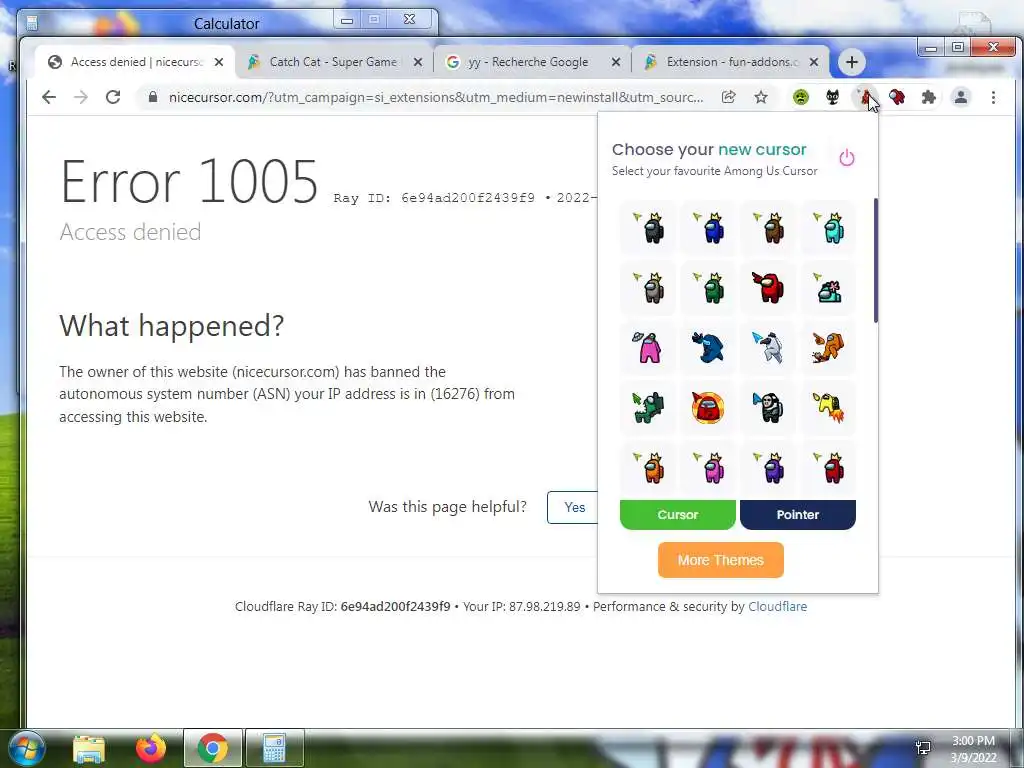Viewport: 1024px width, 768px height.
Task: Choose the black crowned crewmate cursor
Action: (x=649, y=229)
